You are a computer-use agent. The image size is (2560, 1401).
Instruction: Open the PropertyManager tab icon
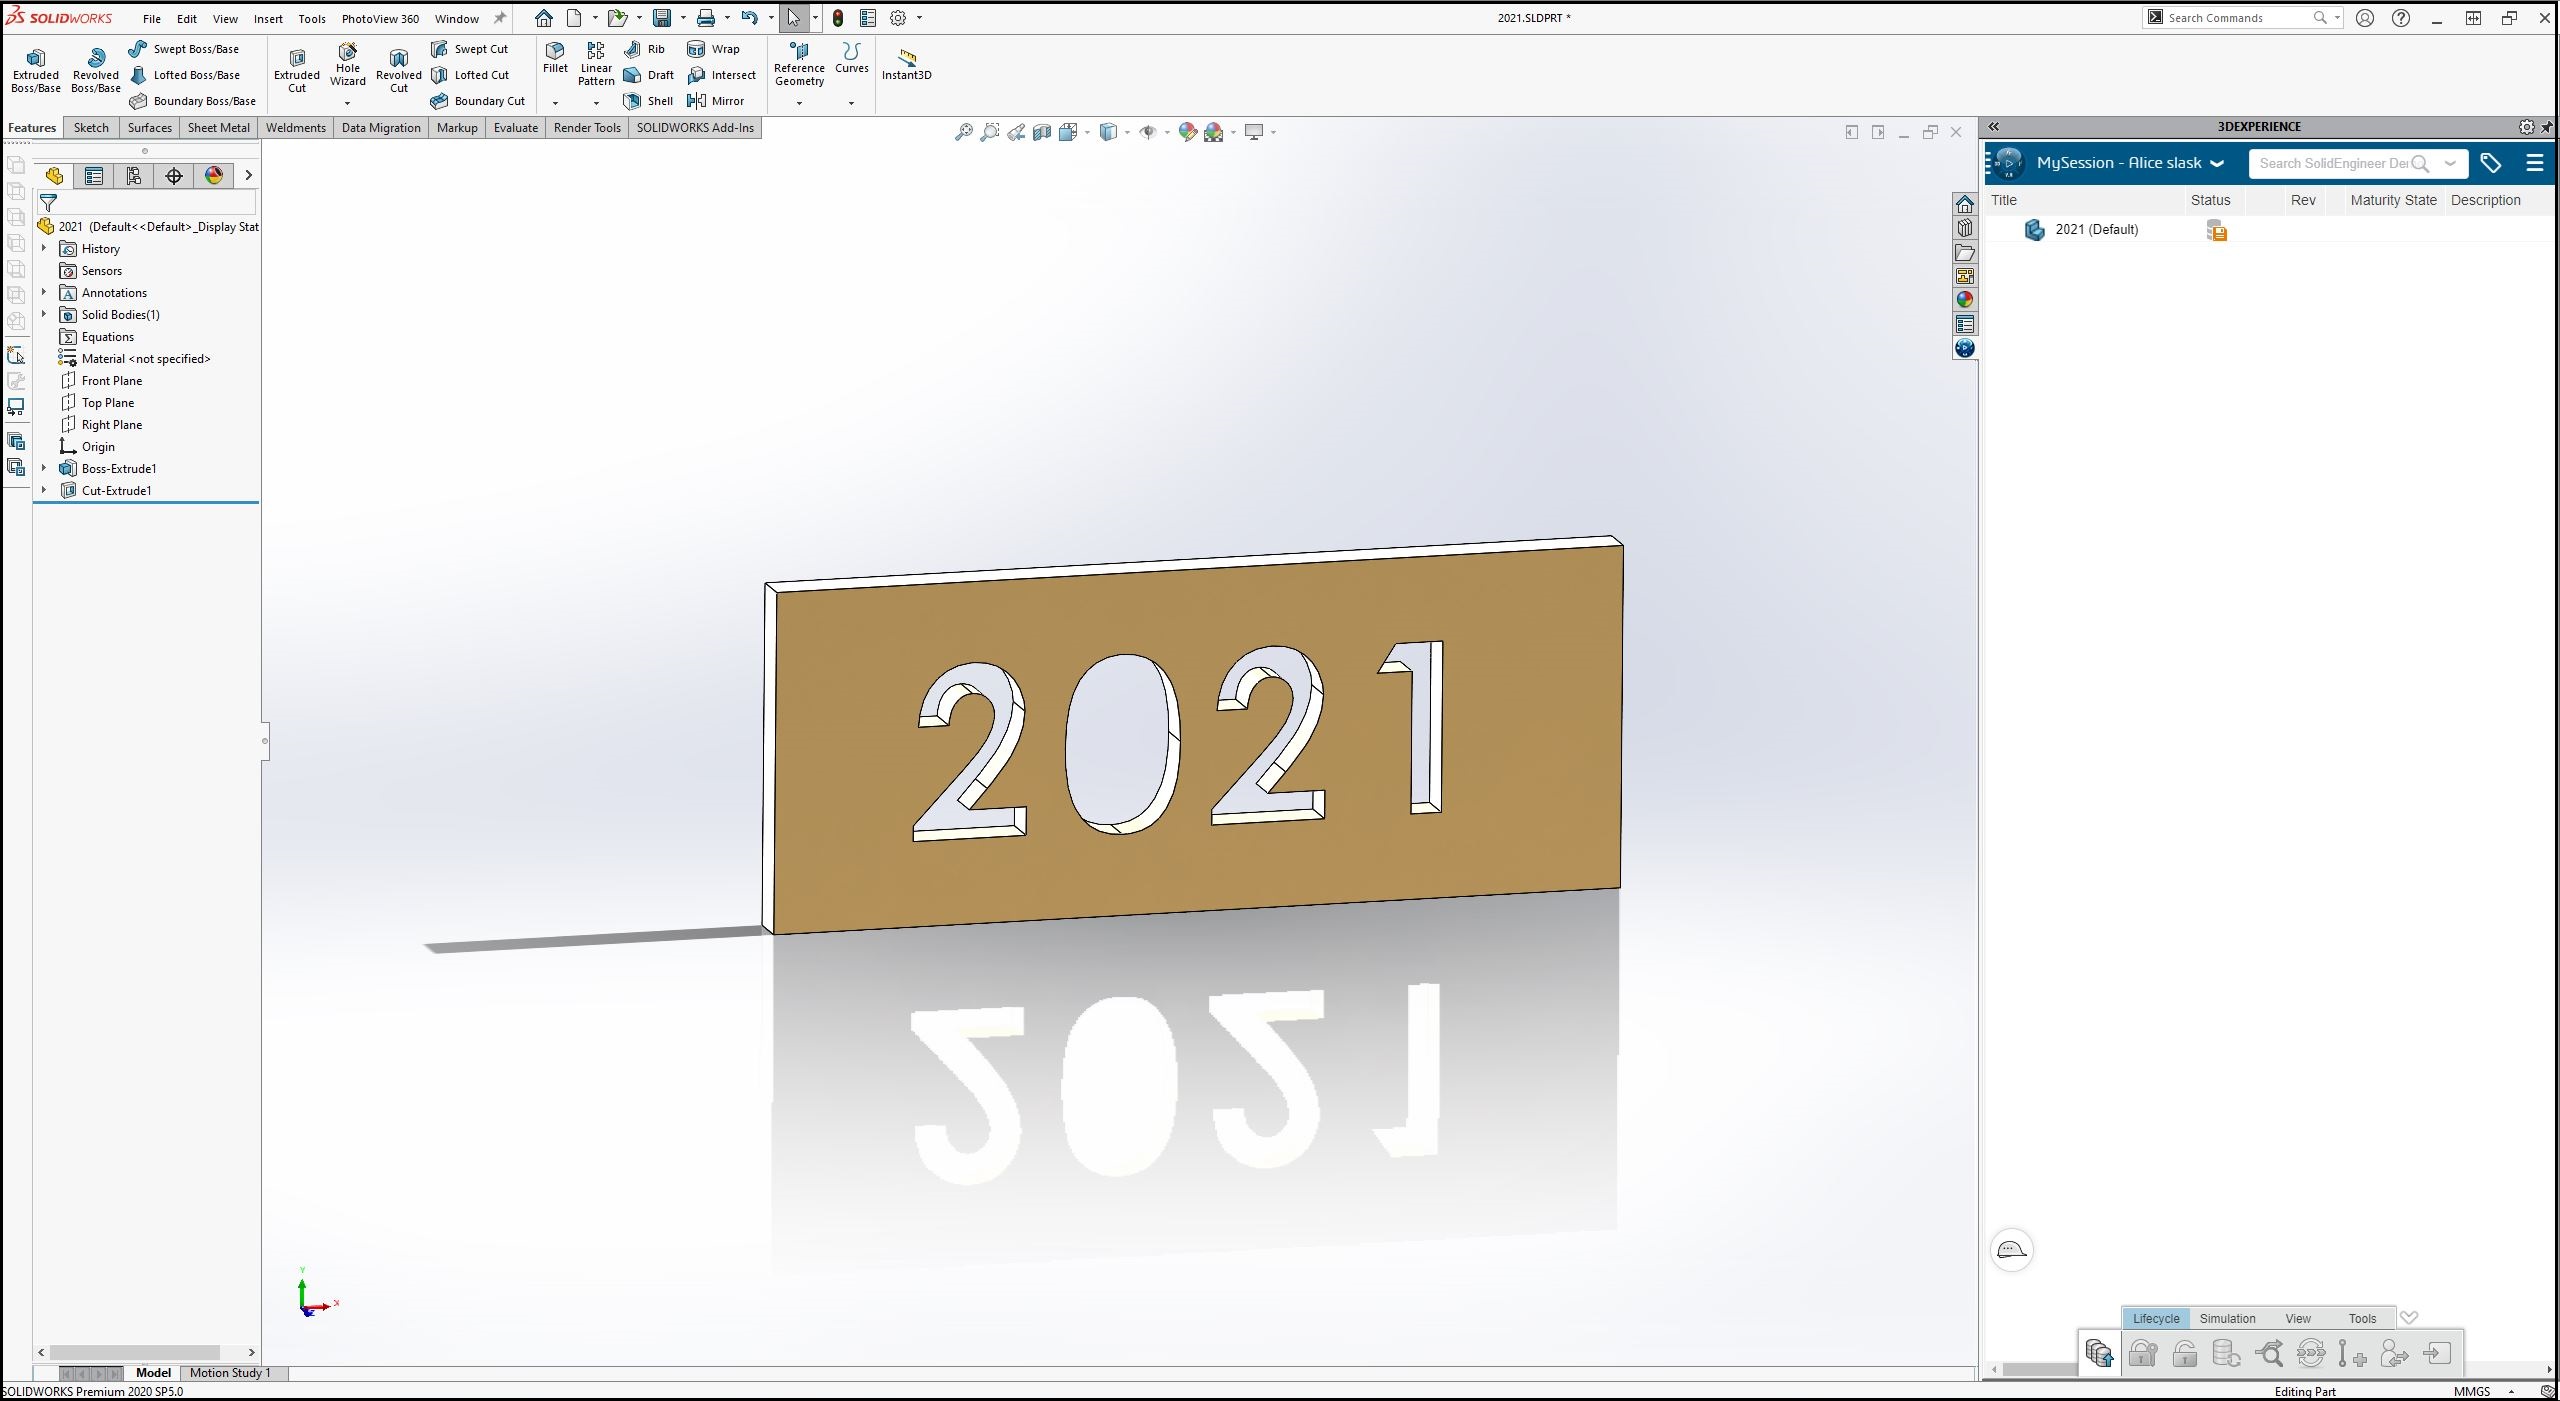[x=94, y=176]
